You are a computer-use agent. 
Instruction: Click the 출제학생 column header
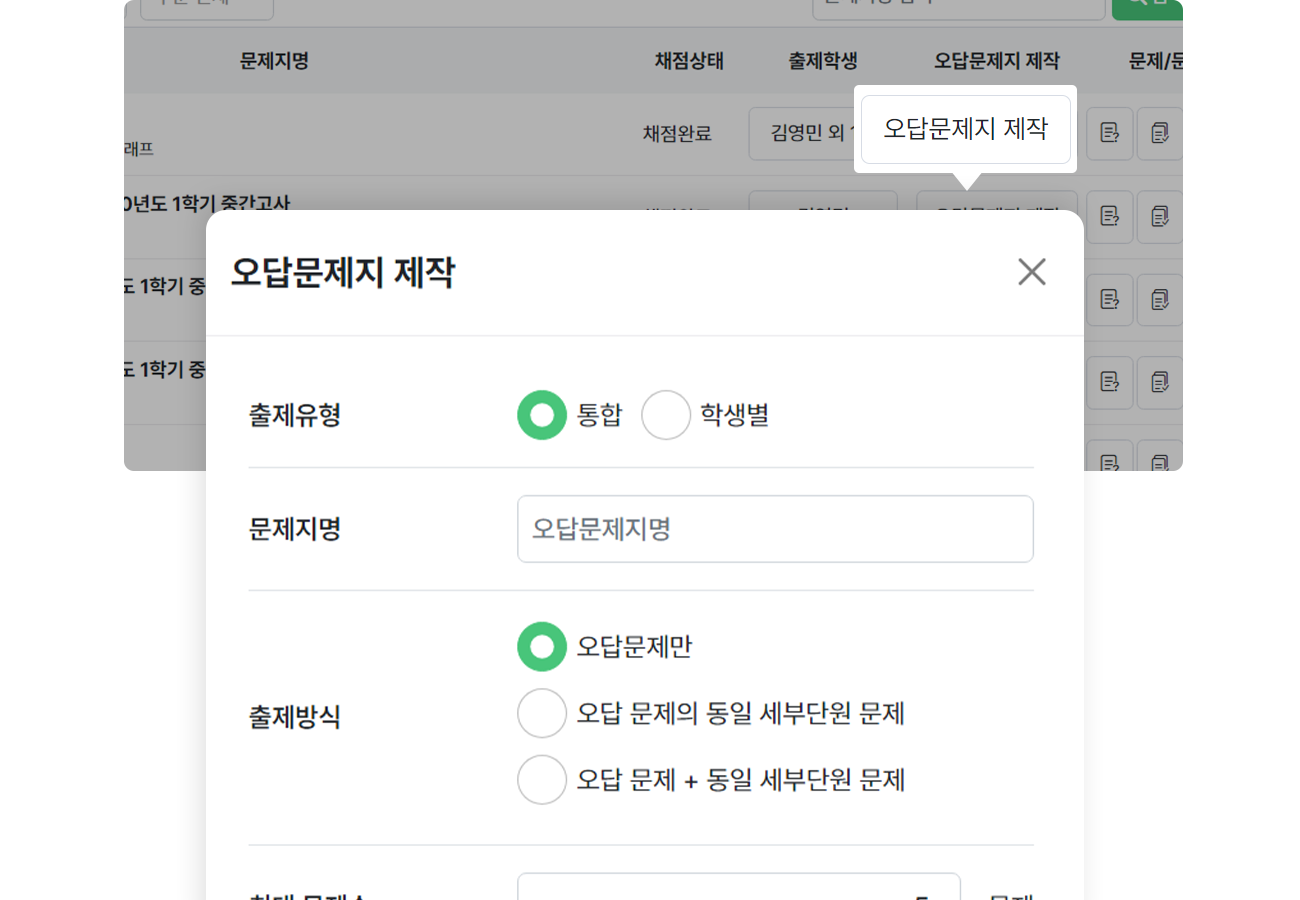[822, 61]
